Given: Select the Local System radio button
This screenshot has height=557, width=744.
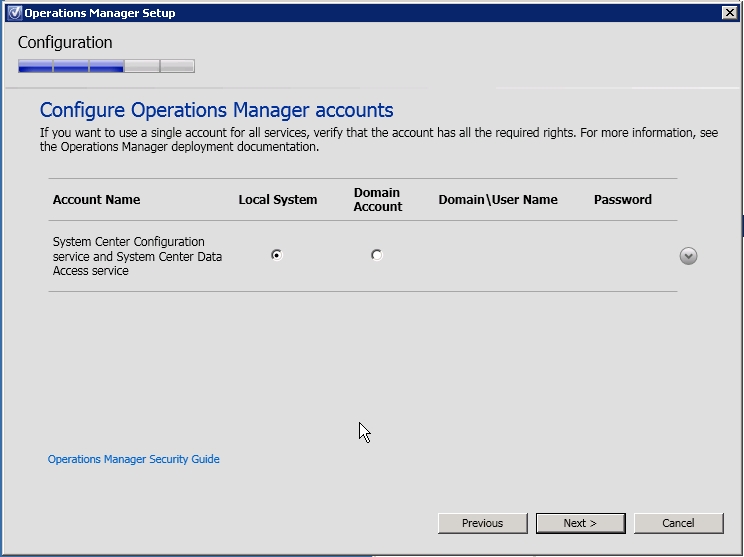Looking at the screenshot, I should pyautogui.click(x=277, y=255).
